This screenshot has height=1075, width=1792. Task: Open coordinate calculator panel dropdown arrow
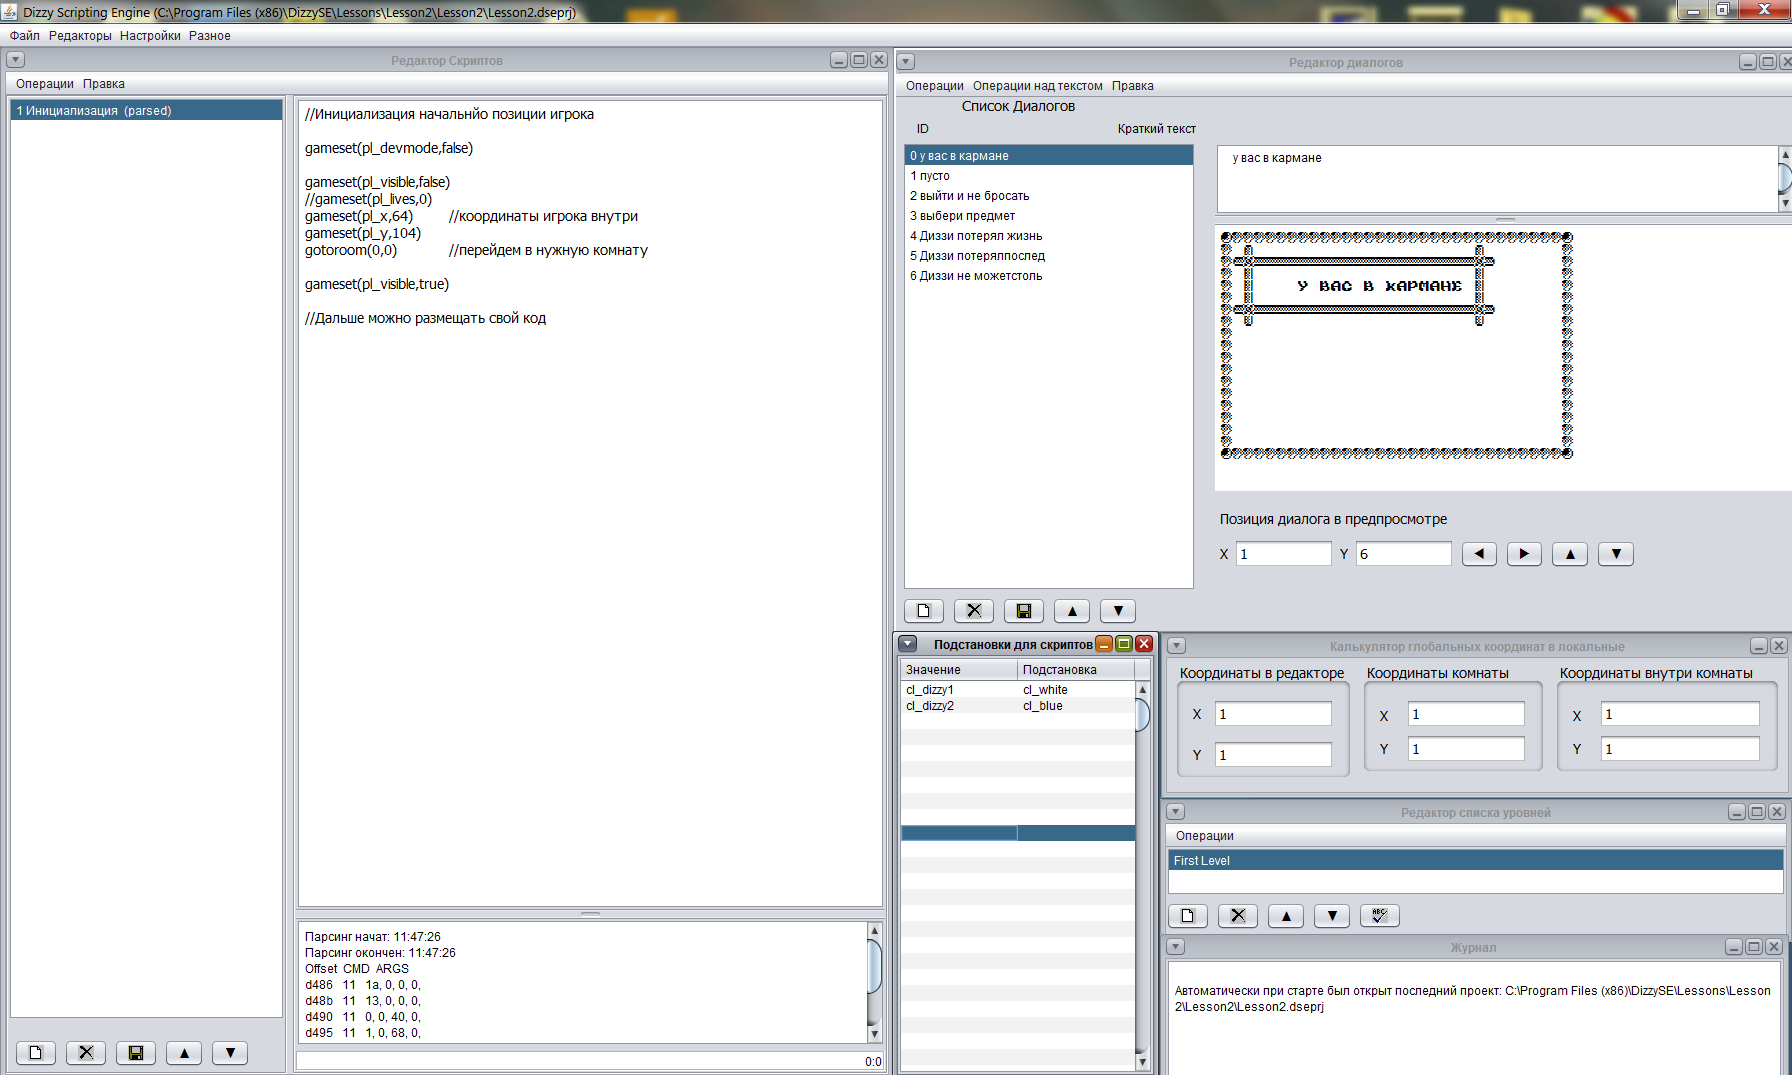pos(1177,646)
